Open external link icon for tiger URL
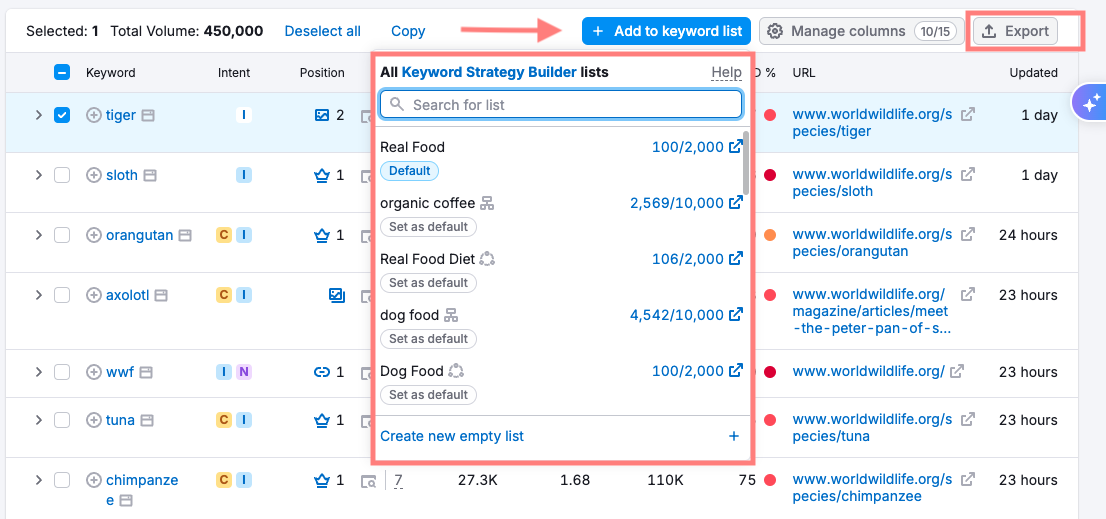This screenshot has height=519, width=1106. [x=967, y=115]
